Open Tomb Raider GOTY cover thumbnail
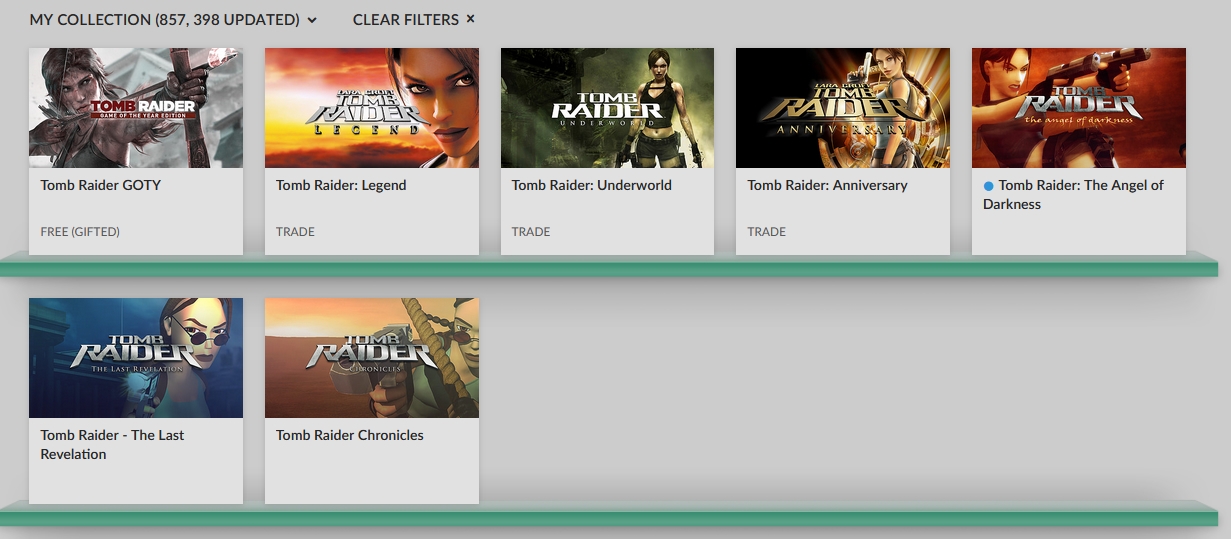 [x=136, y=108]
